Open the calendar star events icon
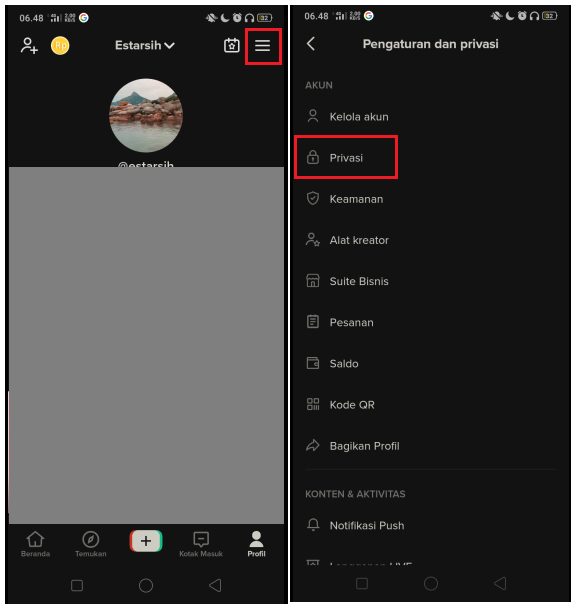578x610 pixels. pyautogui.click(x=231, y=46)
